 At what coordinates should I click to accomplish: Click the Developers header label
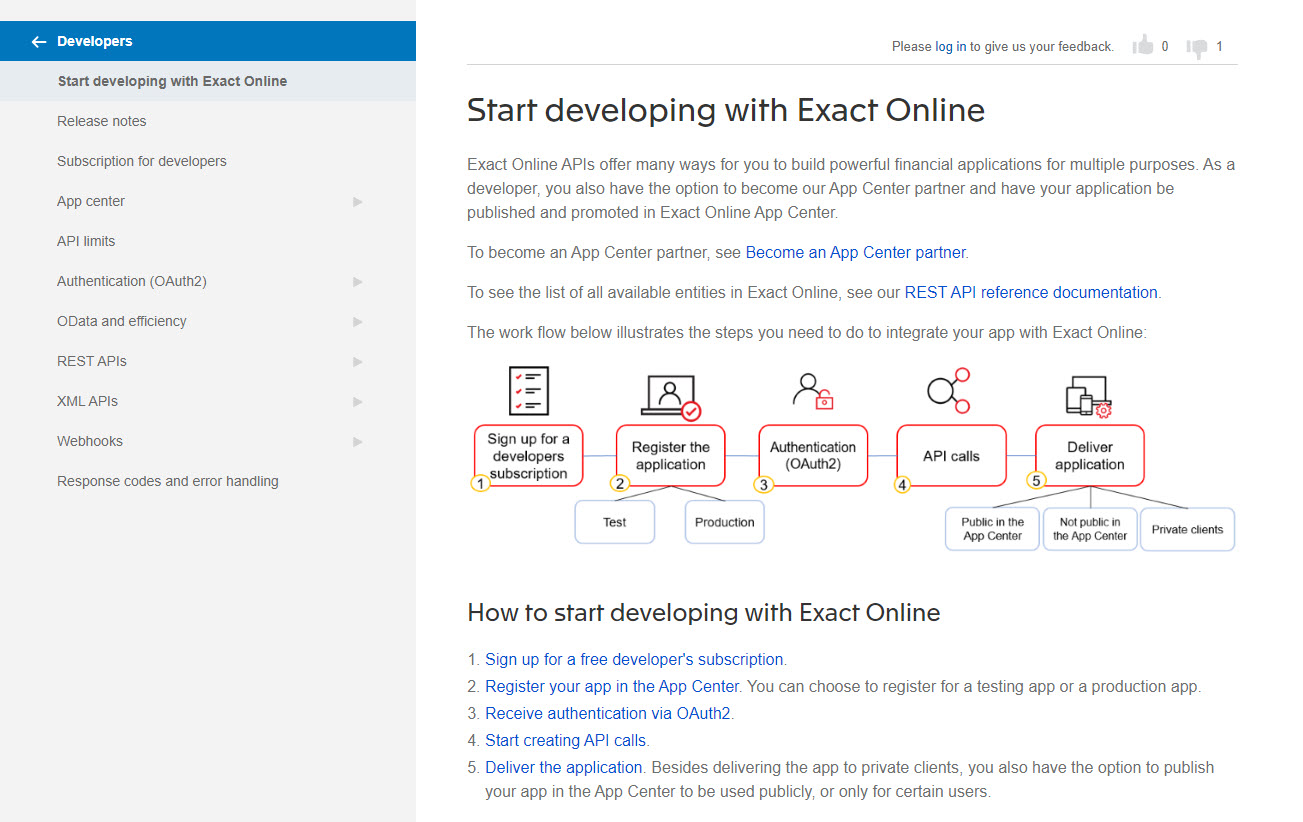pyautogui.click(x=95, y=41)
